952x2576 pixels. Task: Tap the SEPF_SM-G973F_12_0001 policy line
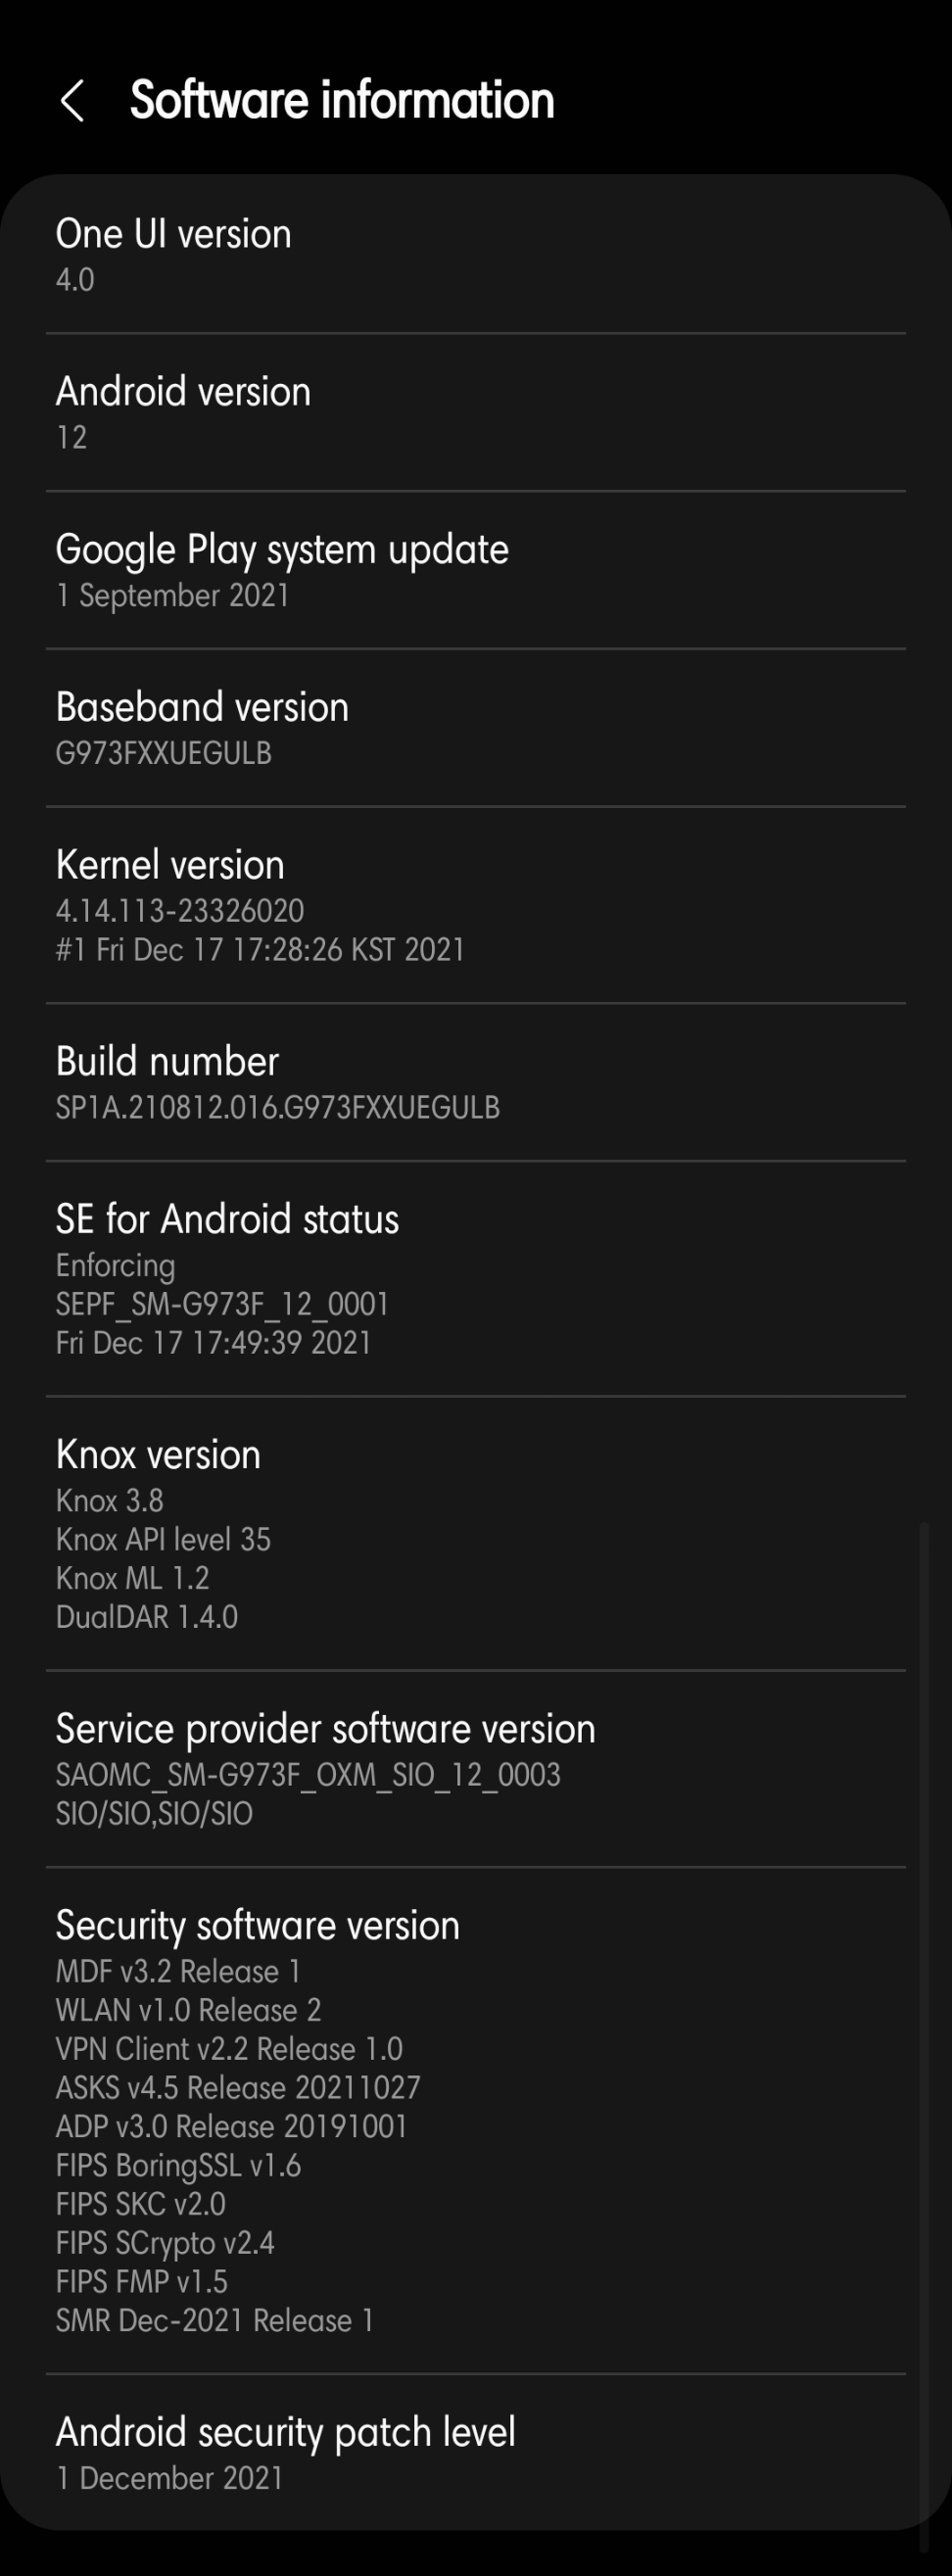(222, 1304)
